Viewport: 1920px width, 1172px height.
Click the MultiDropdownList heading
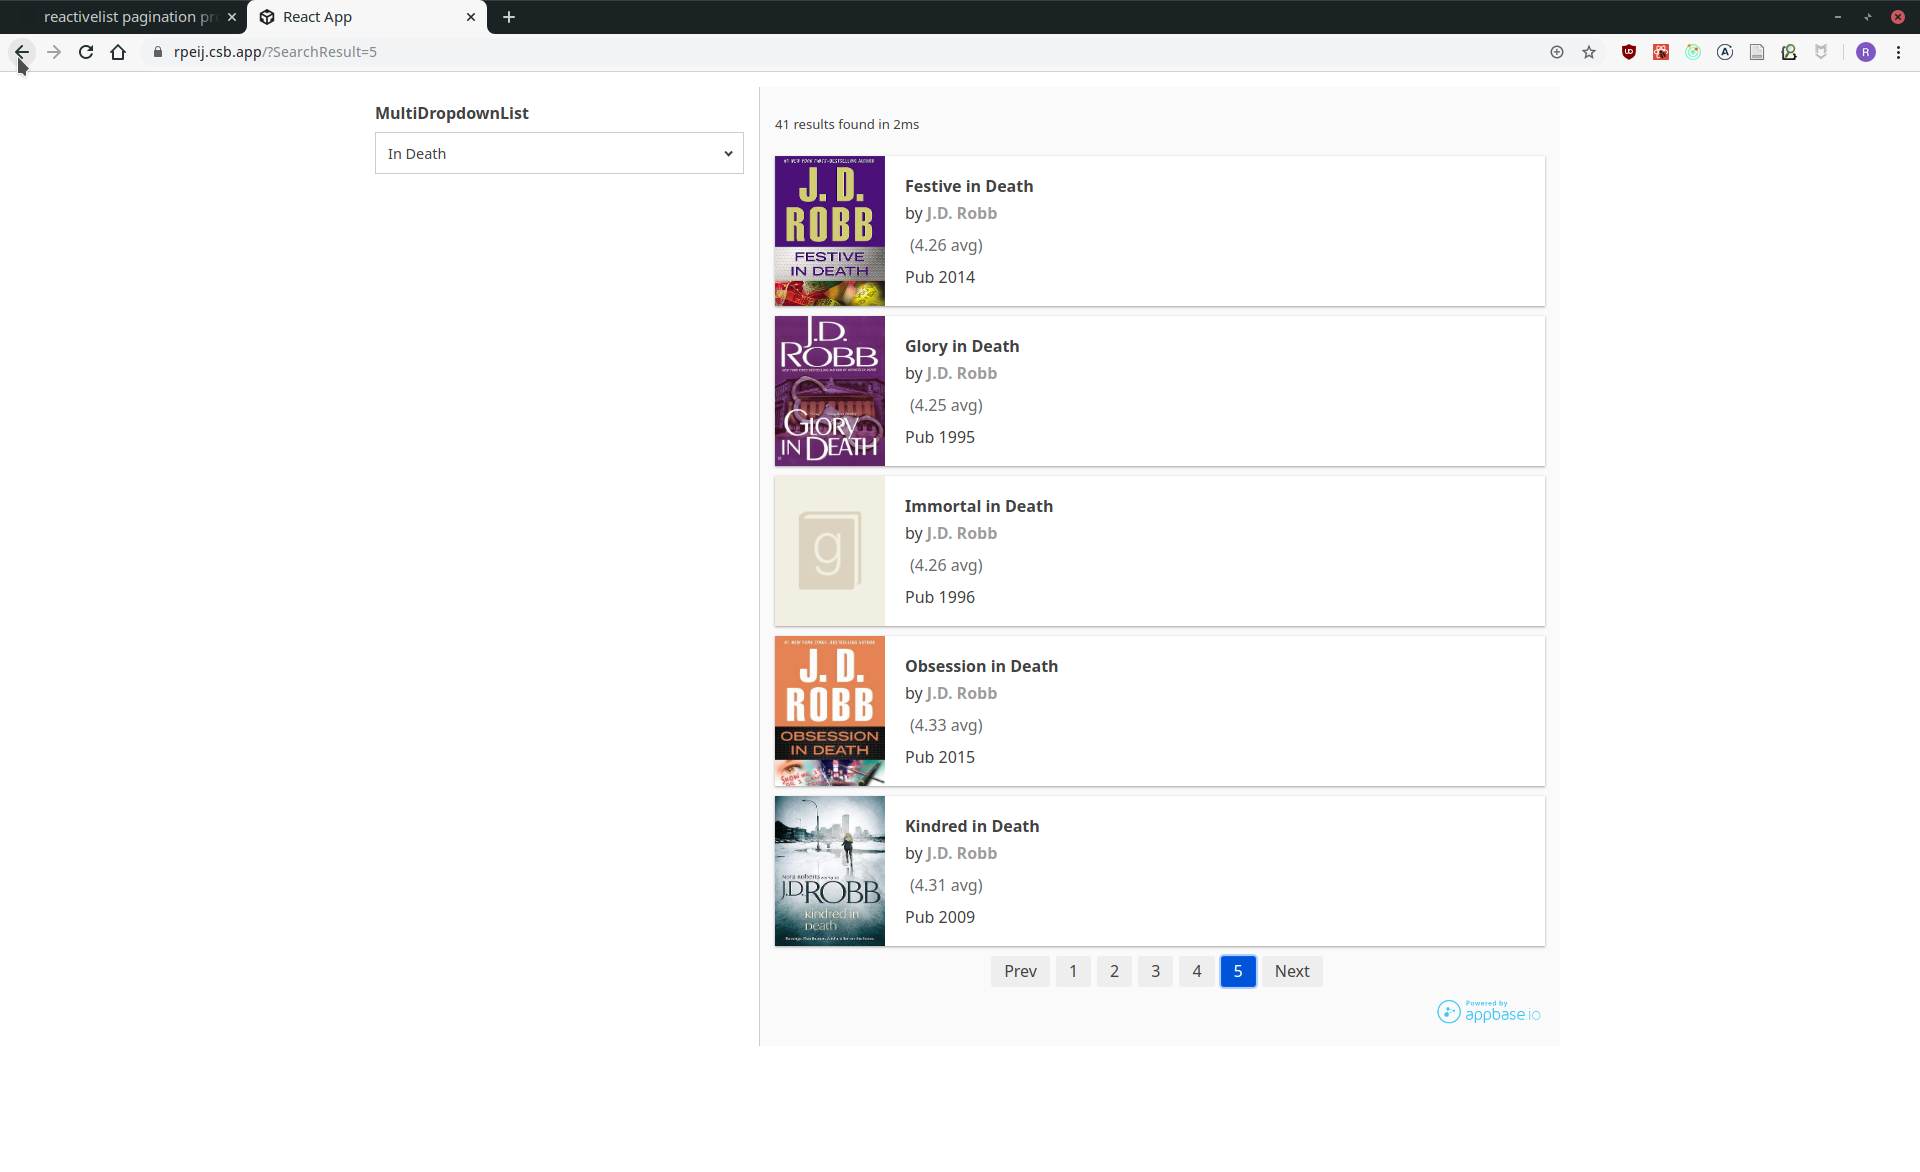pyautogui.click(x=452, y=113)
